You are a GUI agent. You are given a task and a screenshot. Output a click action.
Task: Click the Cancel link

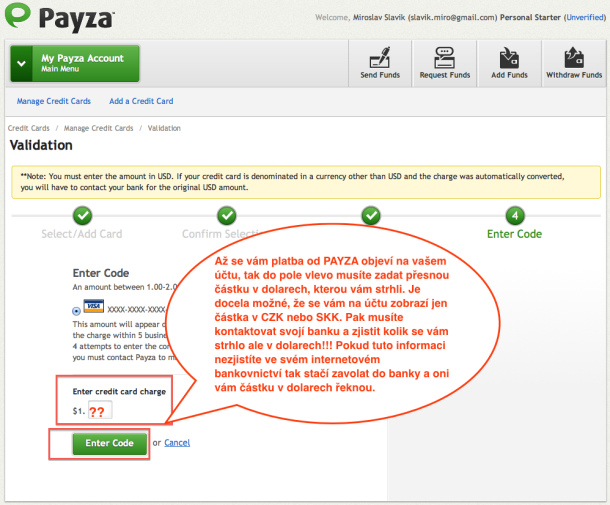(x=177, y=443)
